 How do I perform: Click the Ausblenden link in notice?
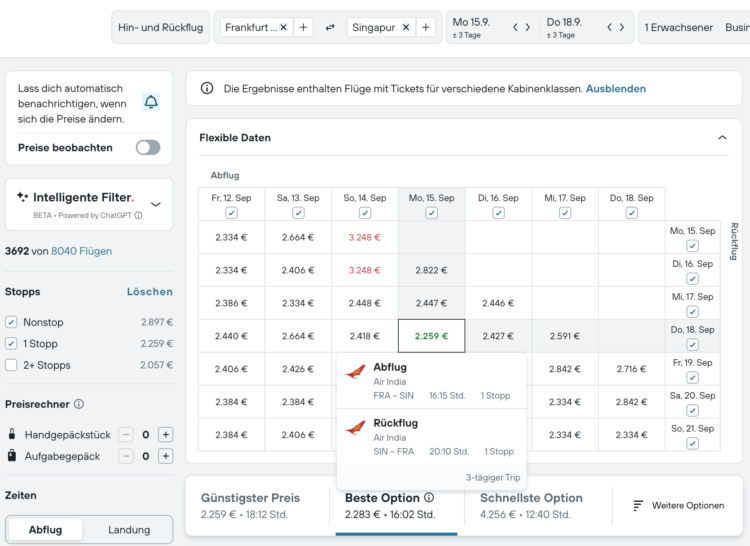click(x=615, y=89)
